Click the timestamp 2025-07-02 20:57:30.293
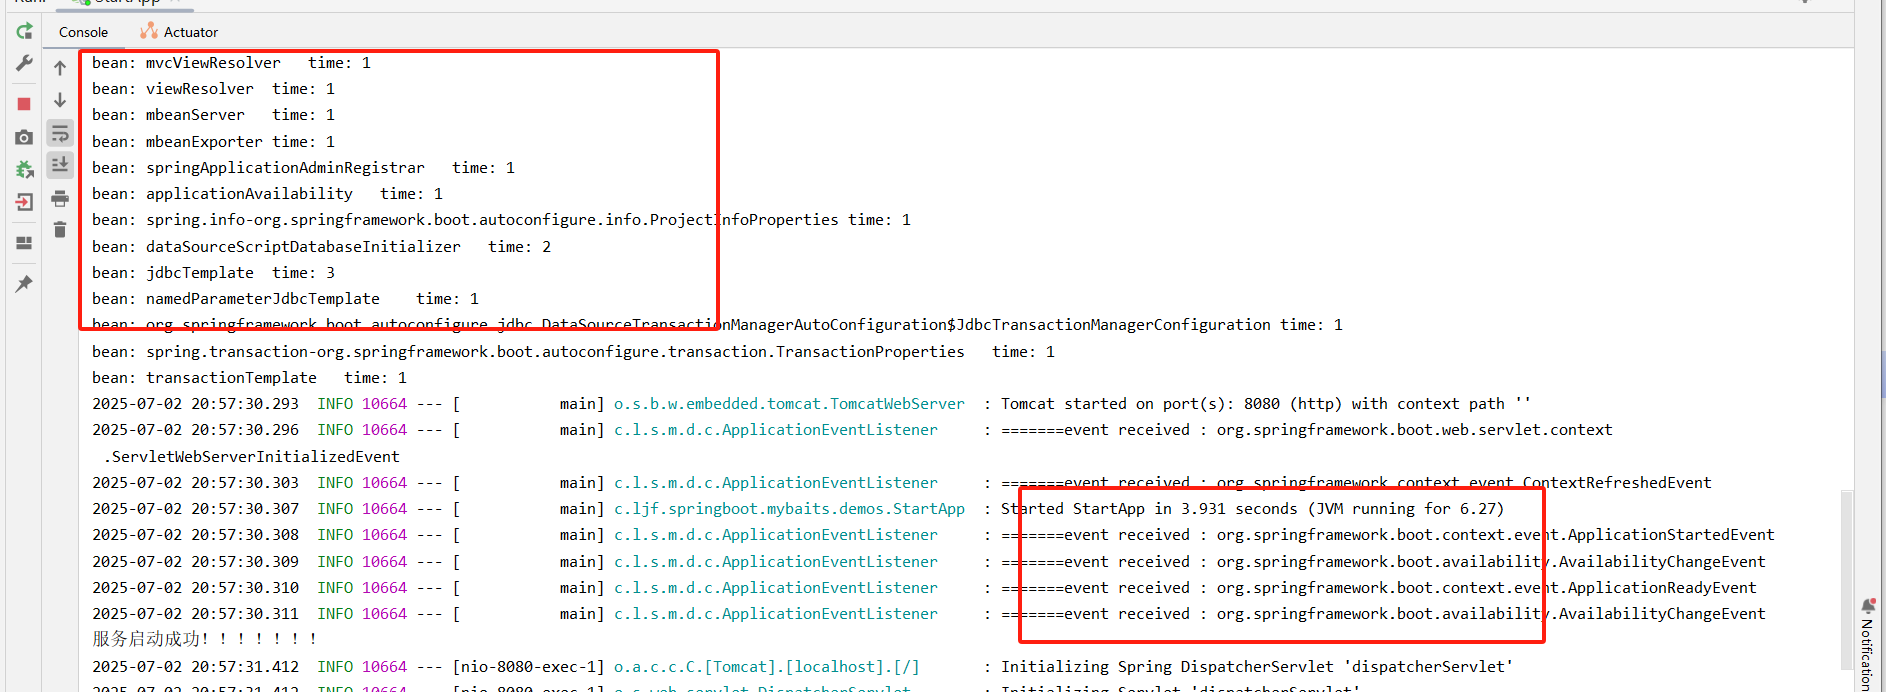The image size is (1886, 692). pos(195,404)
